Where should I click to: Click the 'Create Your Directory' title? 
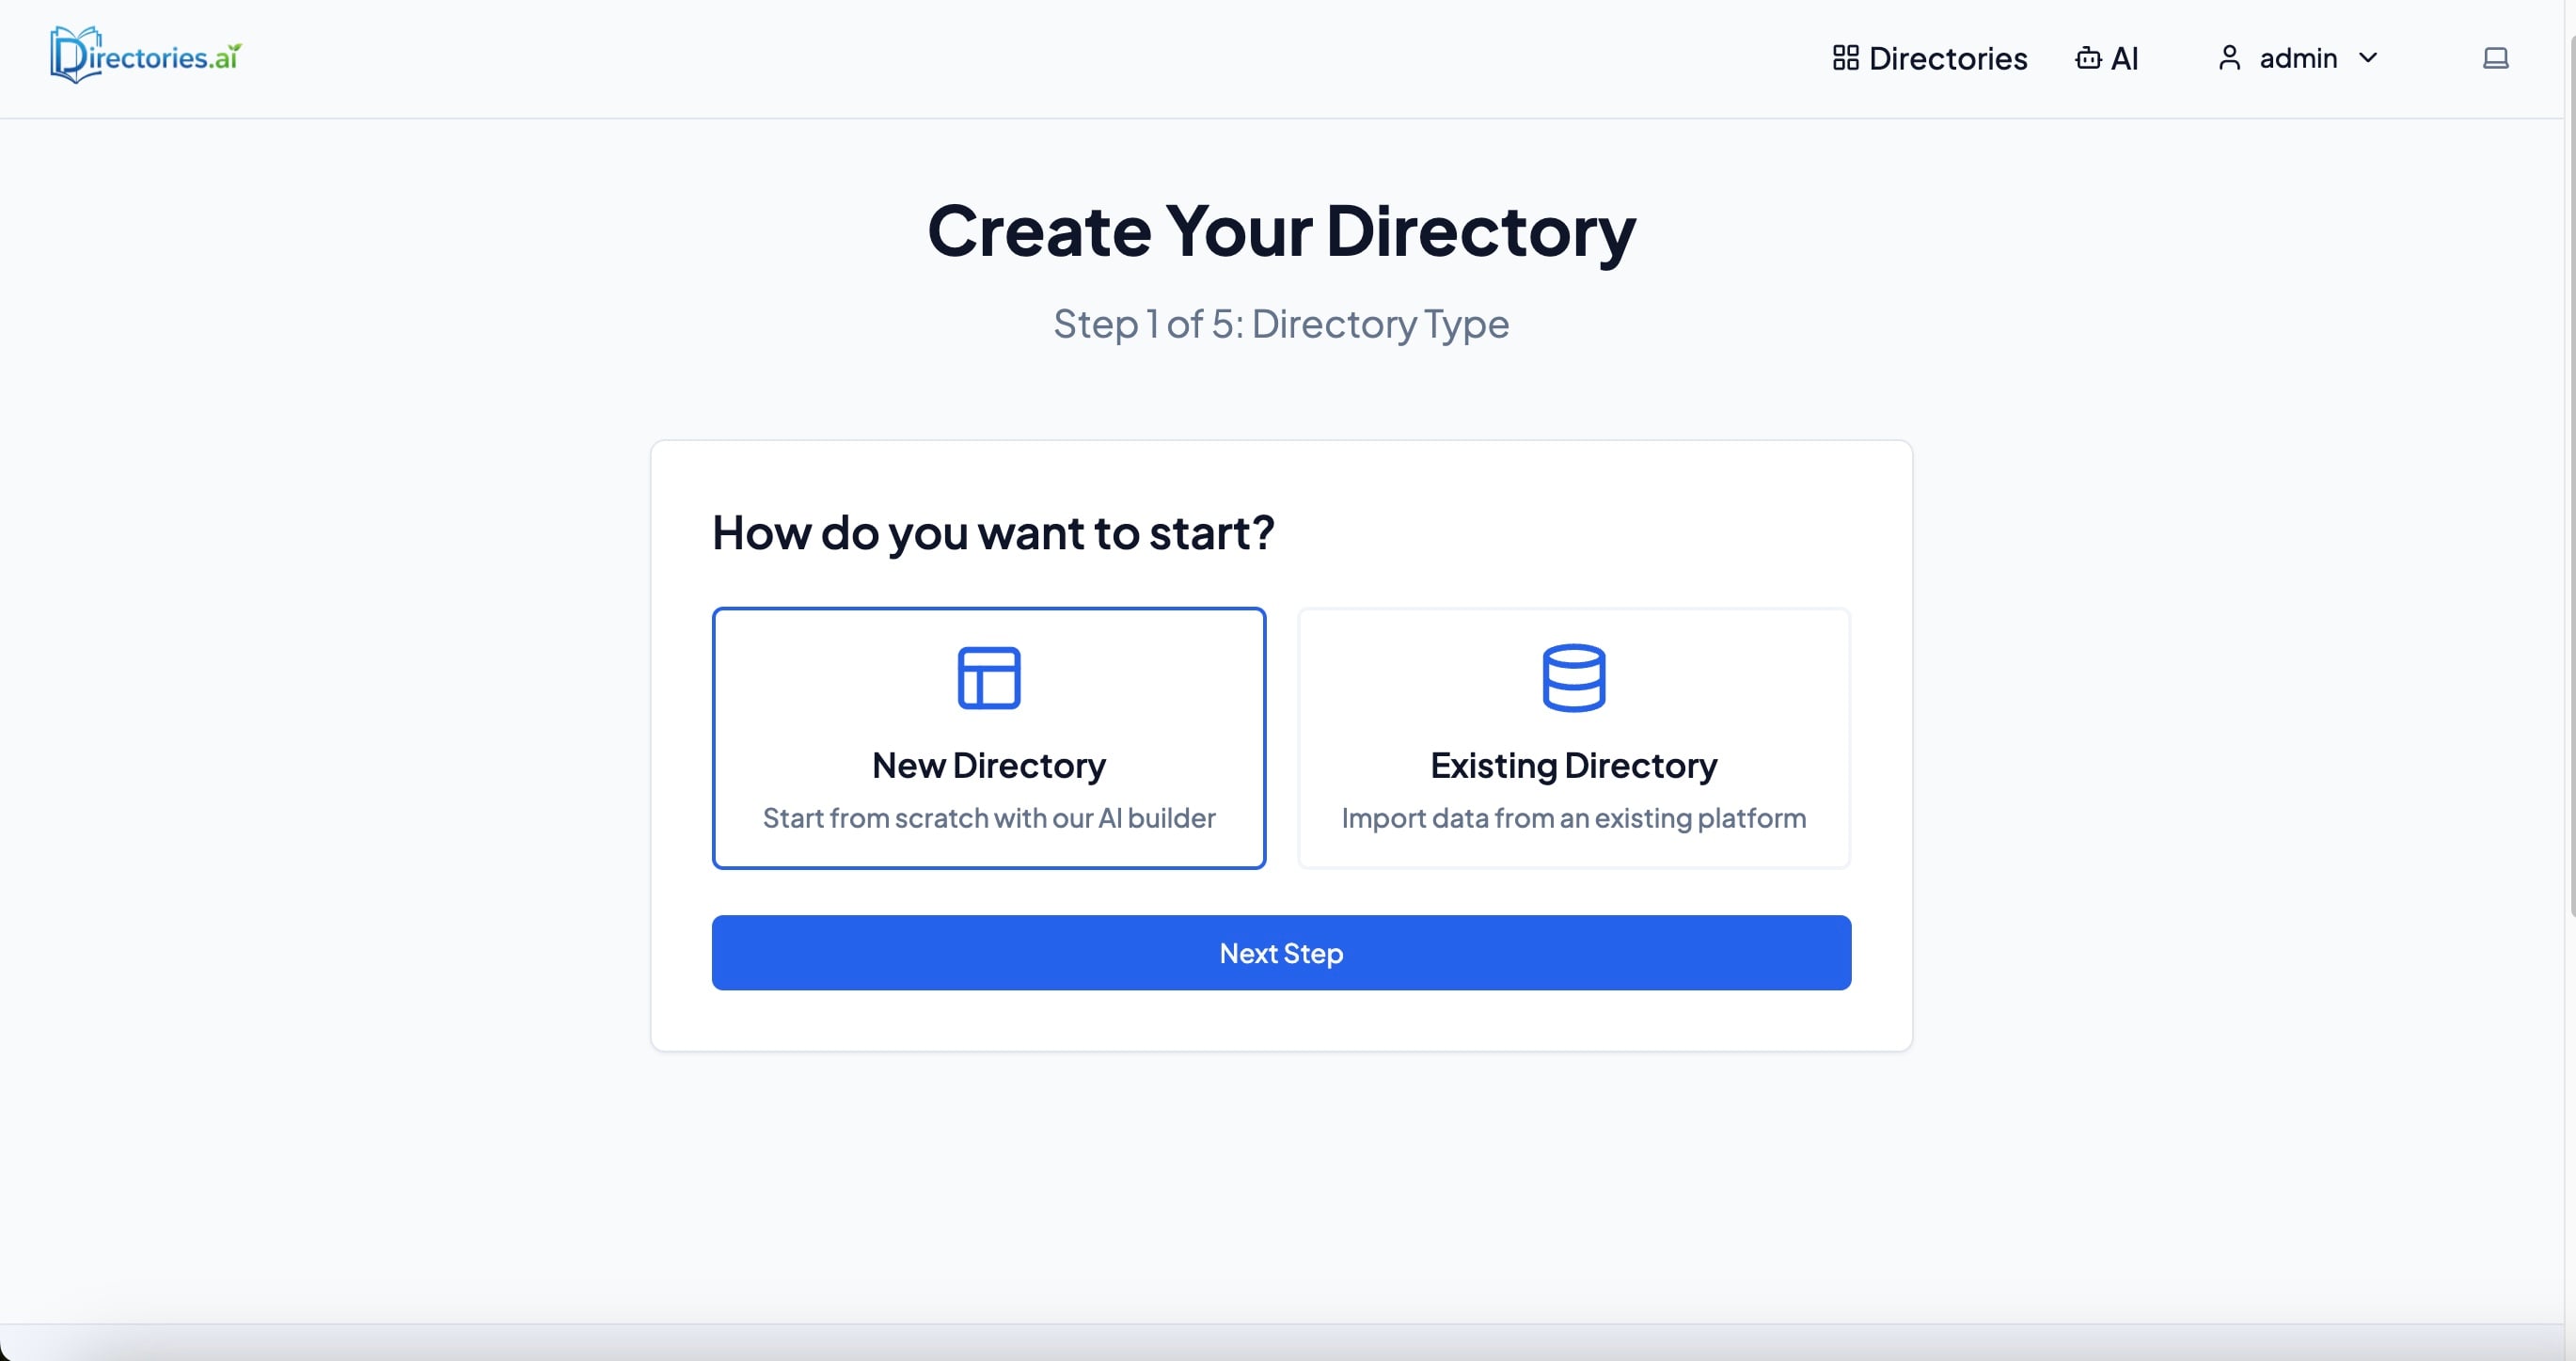(x=1281, y=231)
